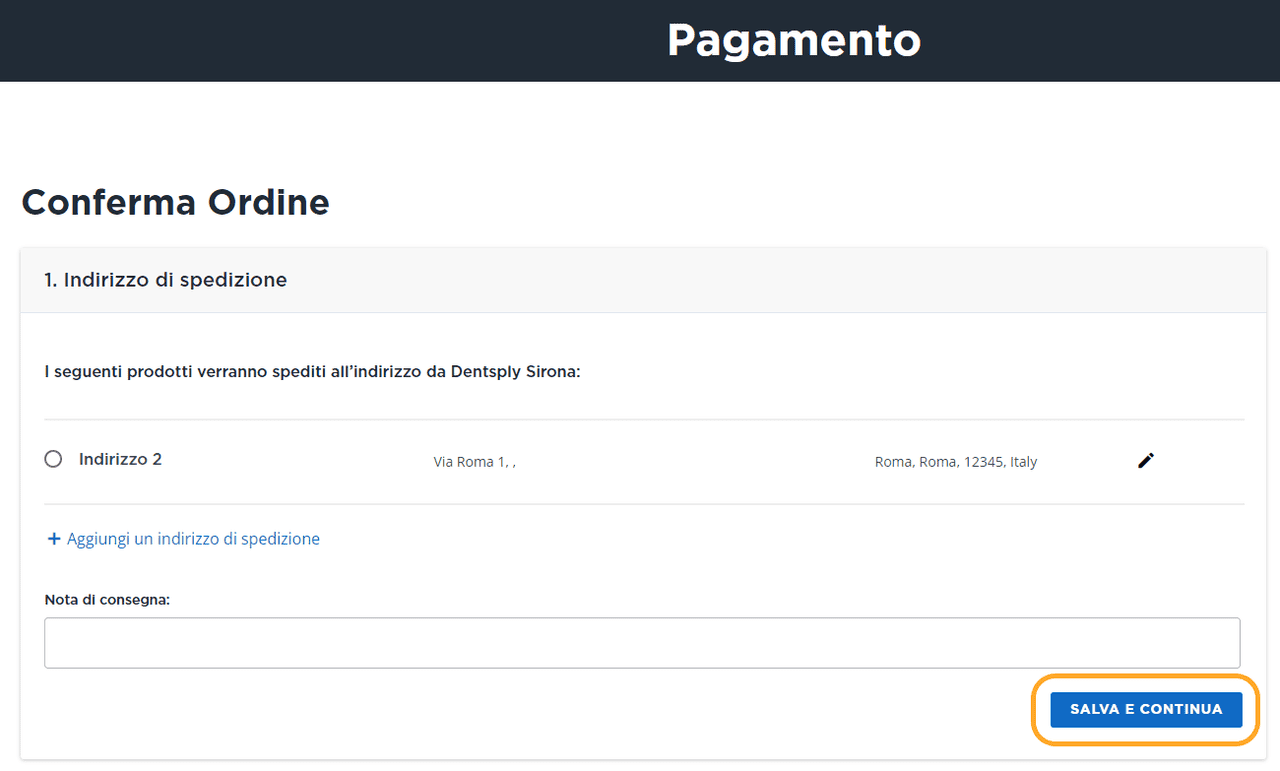
Task: Click the 1. Indirizzo di spedizione section header
Action: [x=165, y=280]
